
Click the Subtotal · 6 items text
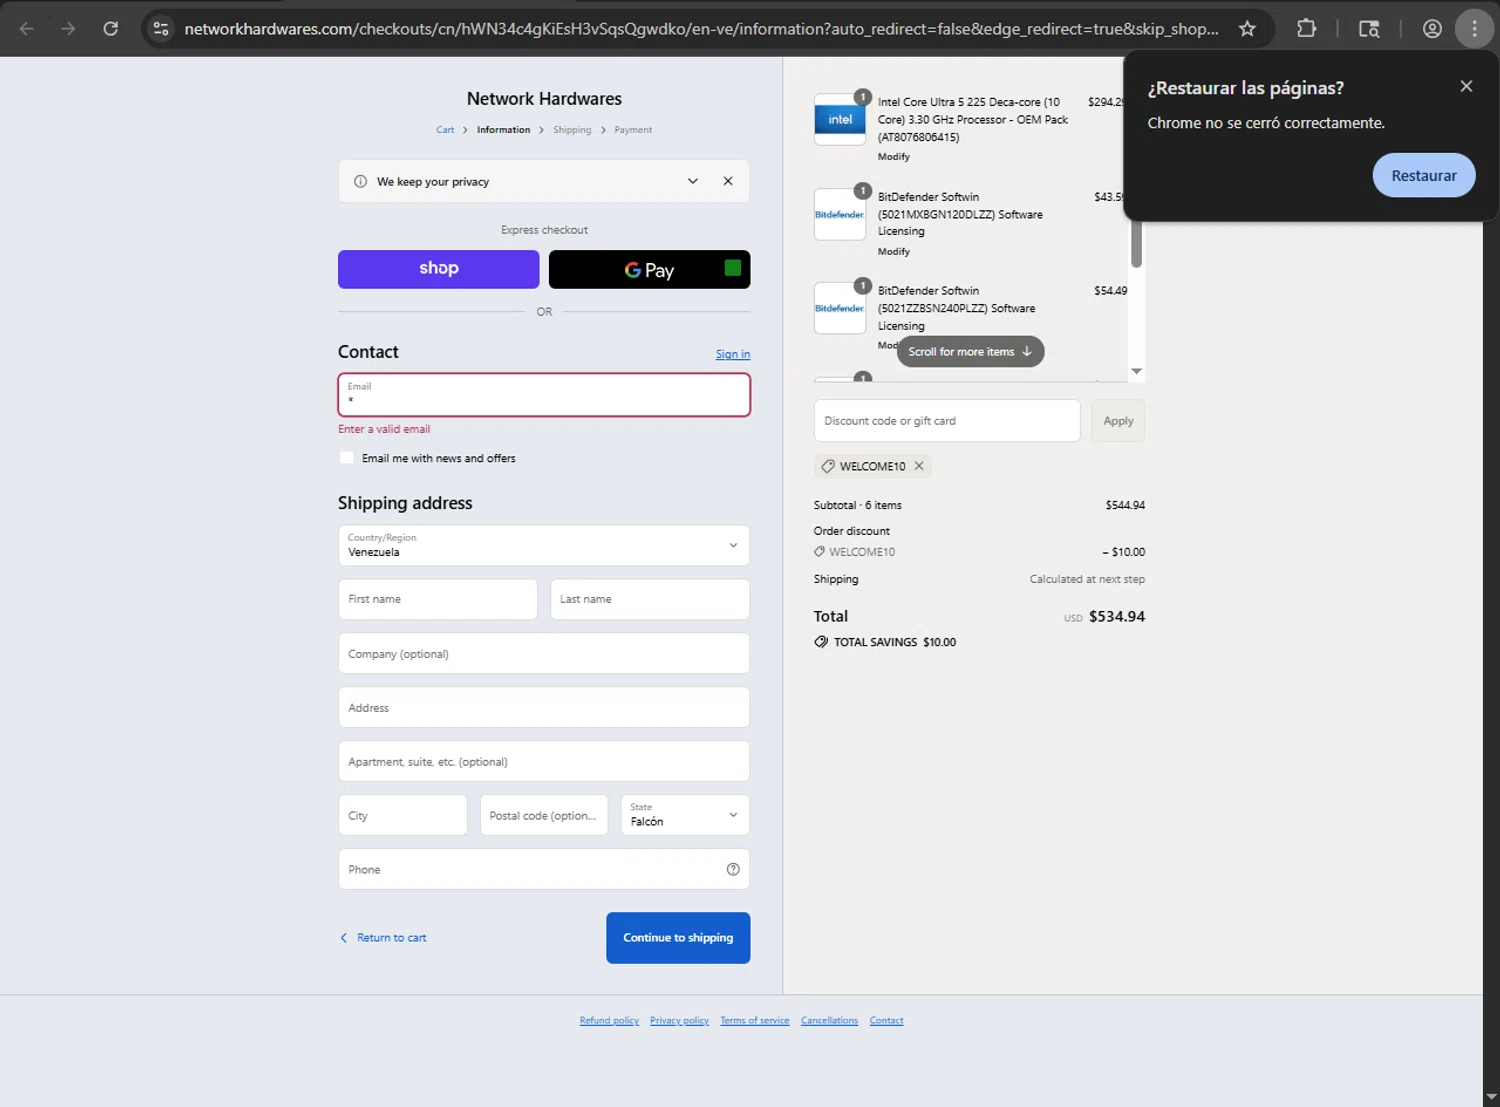pos(858,505)
